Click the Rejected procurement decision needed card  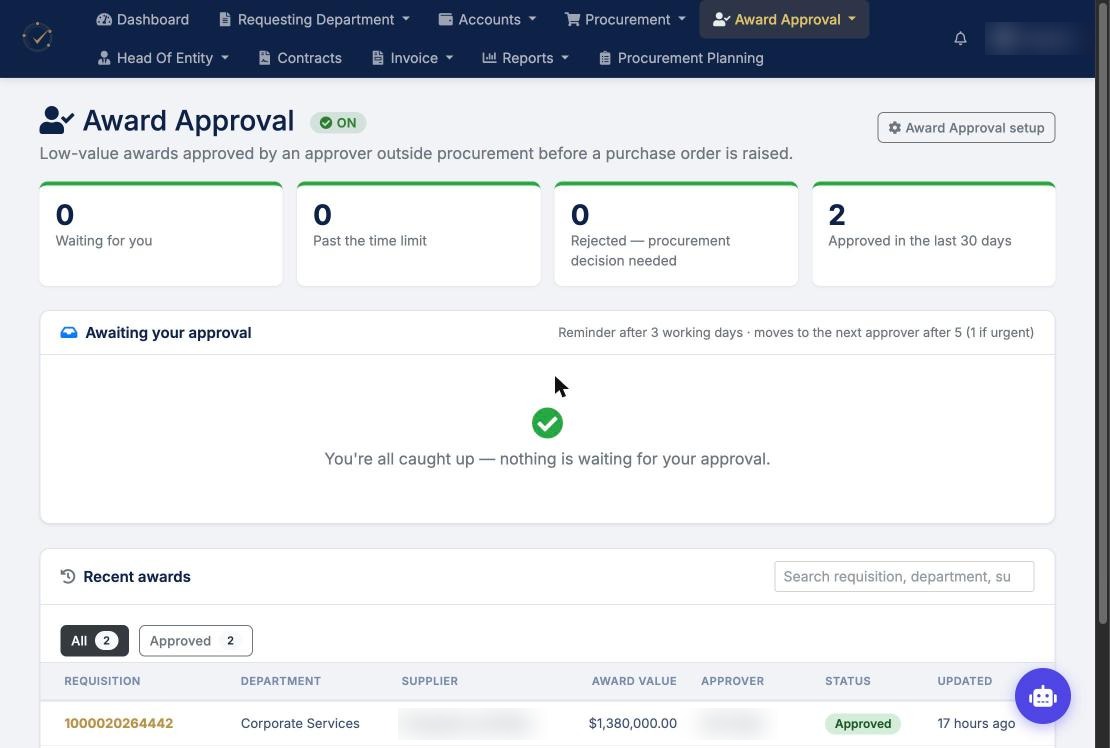click(x=676, y=234)
